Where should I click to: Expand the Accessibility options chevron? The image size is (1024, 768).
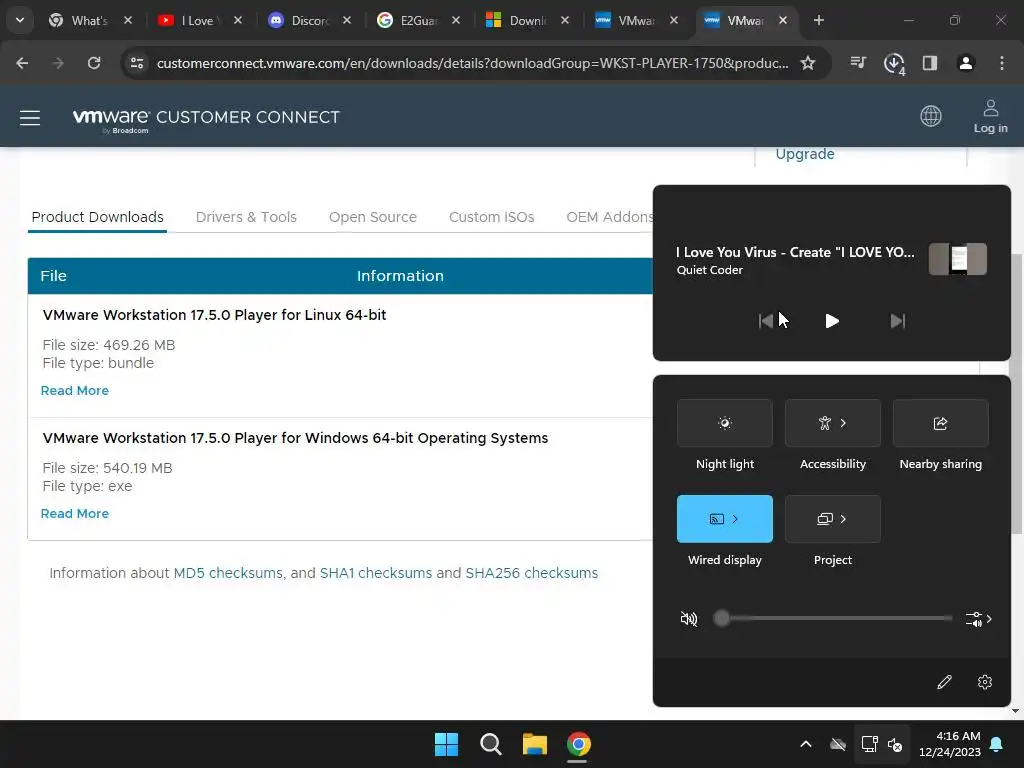click(843, 423)
